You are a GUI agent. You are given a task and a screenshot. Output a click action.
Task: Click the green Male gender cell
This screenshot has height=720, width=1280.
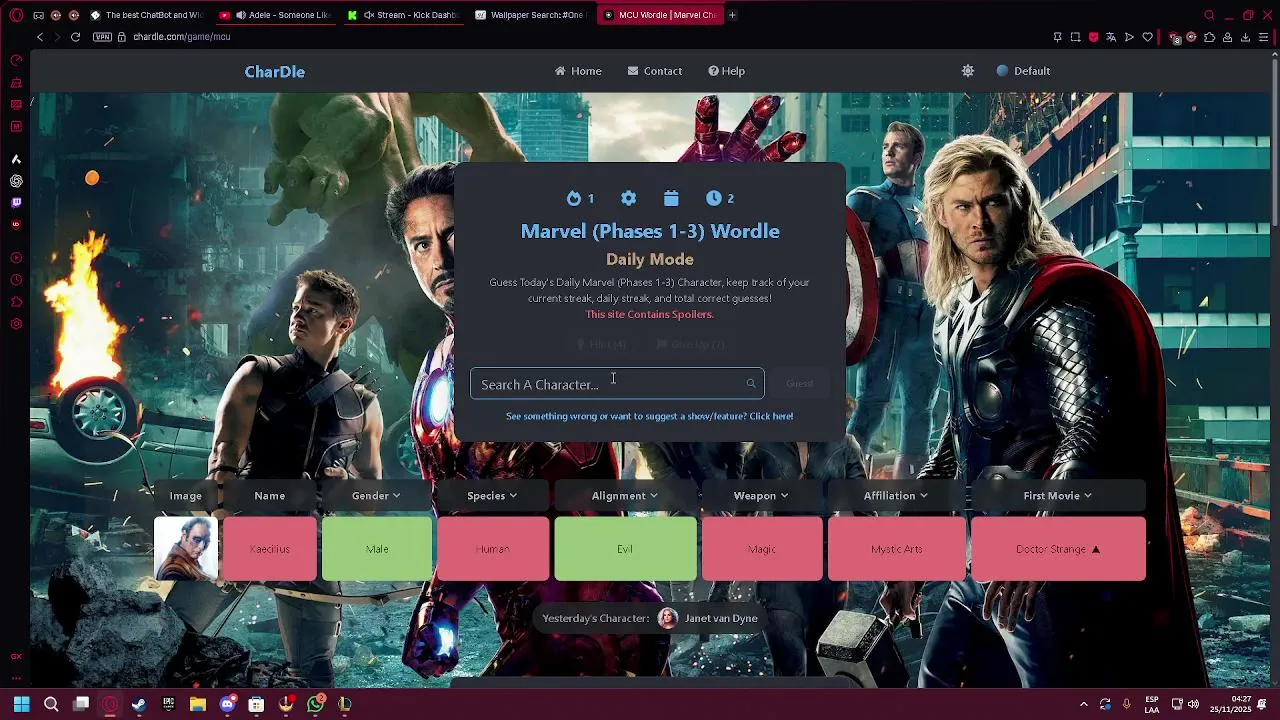point(377,549)
